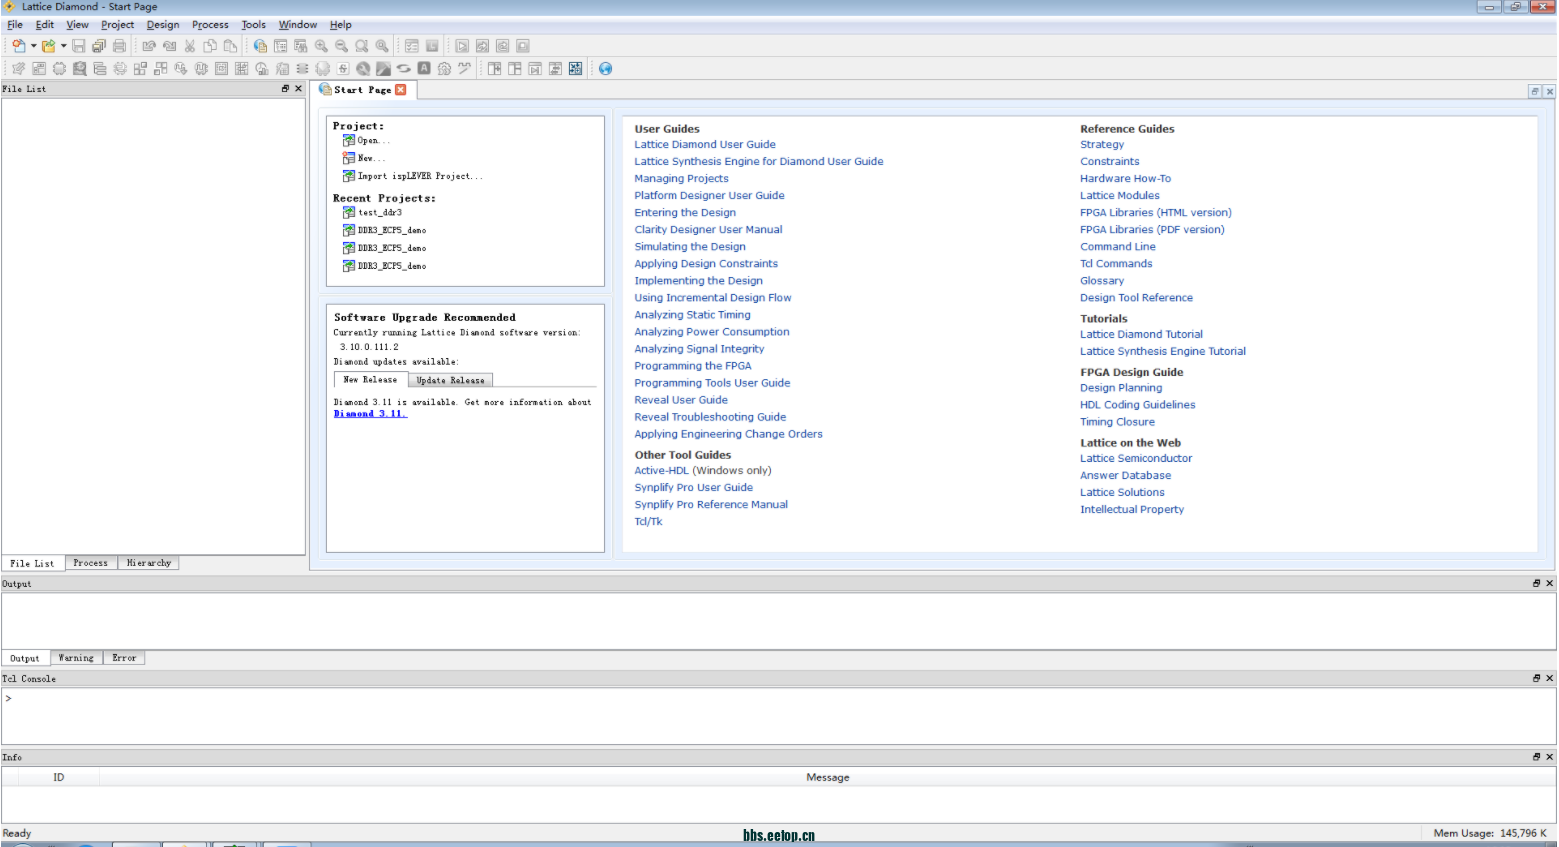Open Lattice Diamond Tutorial link

pyautogui.click(x=1141, y=335)
